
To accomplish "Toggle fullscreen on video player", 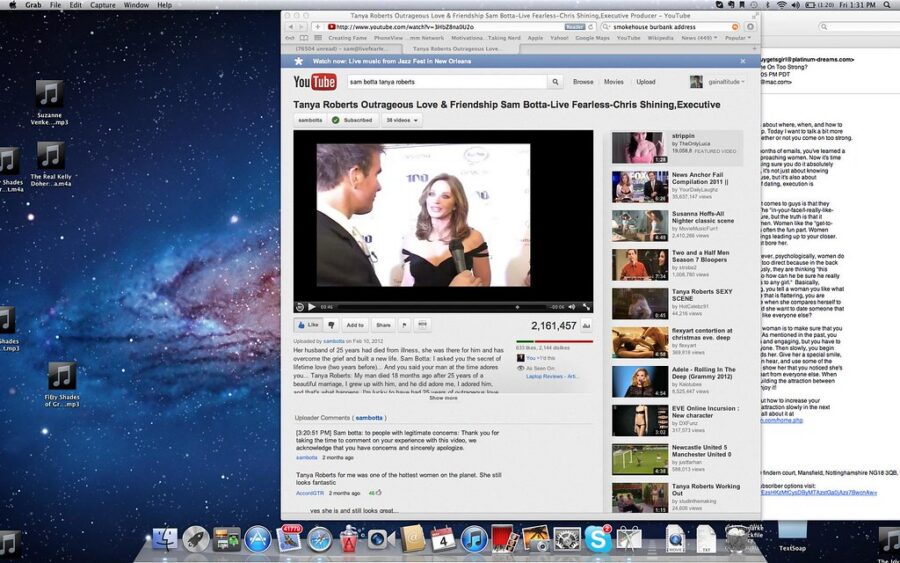I will point(586,307).
